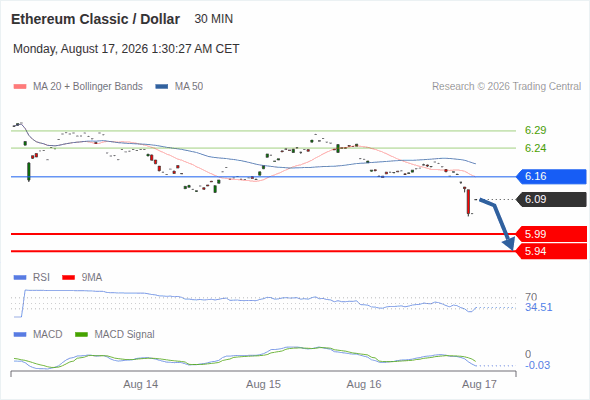Click the RSI 70 level label
This screenshot has width=590, height=400.
coord(531,297)
